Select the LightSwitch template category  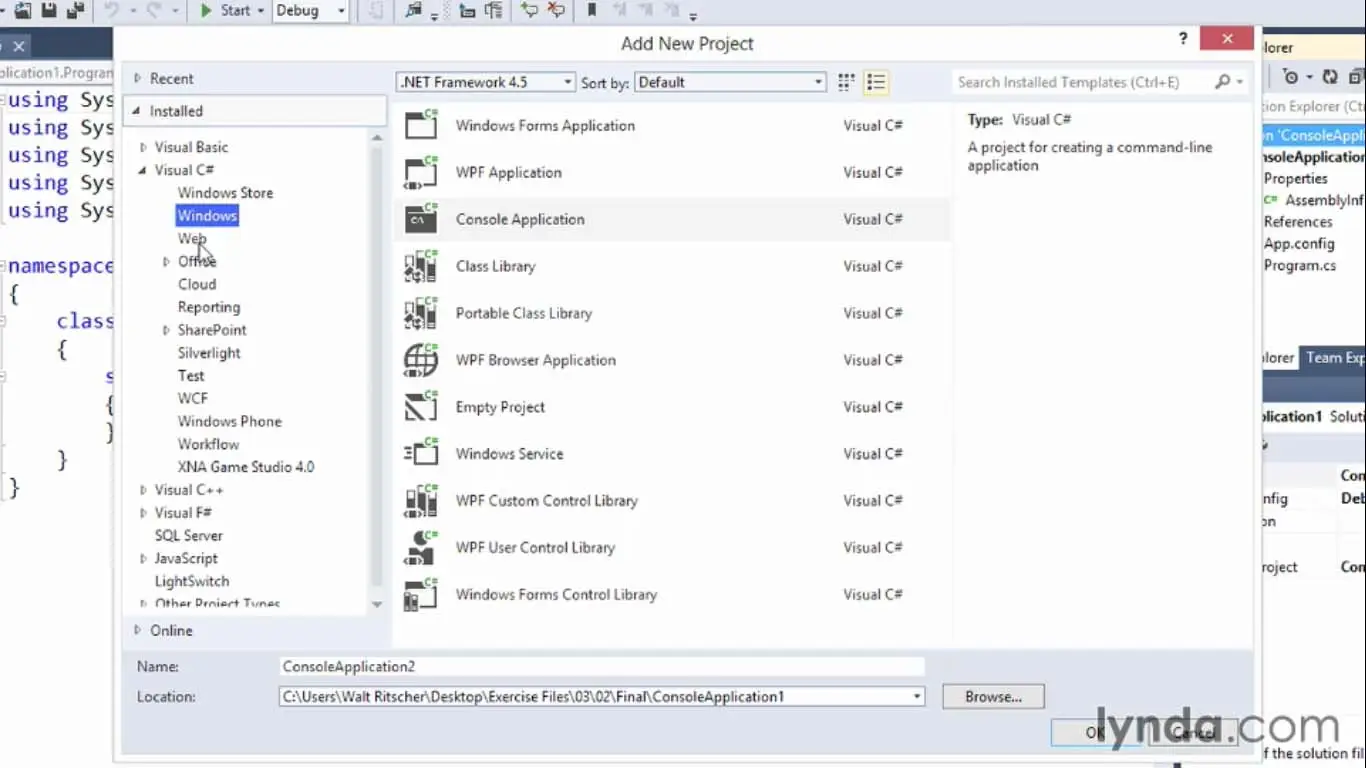pyautogui.click(x=192, y=581)
